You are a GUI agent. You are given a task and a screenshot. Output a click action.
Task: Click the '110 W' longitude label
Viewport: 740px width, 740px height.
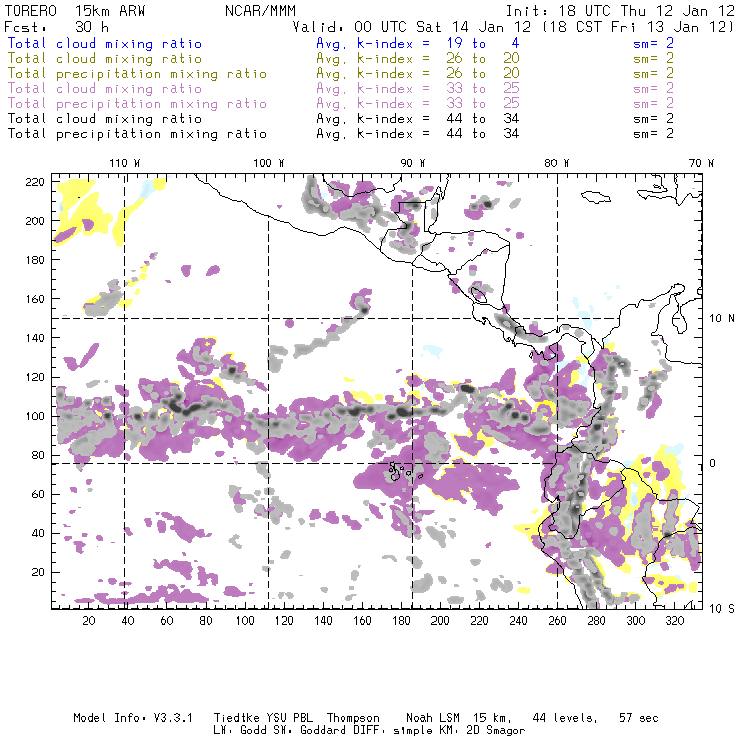pos(125,163)
